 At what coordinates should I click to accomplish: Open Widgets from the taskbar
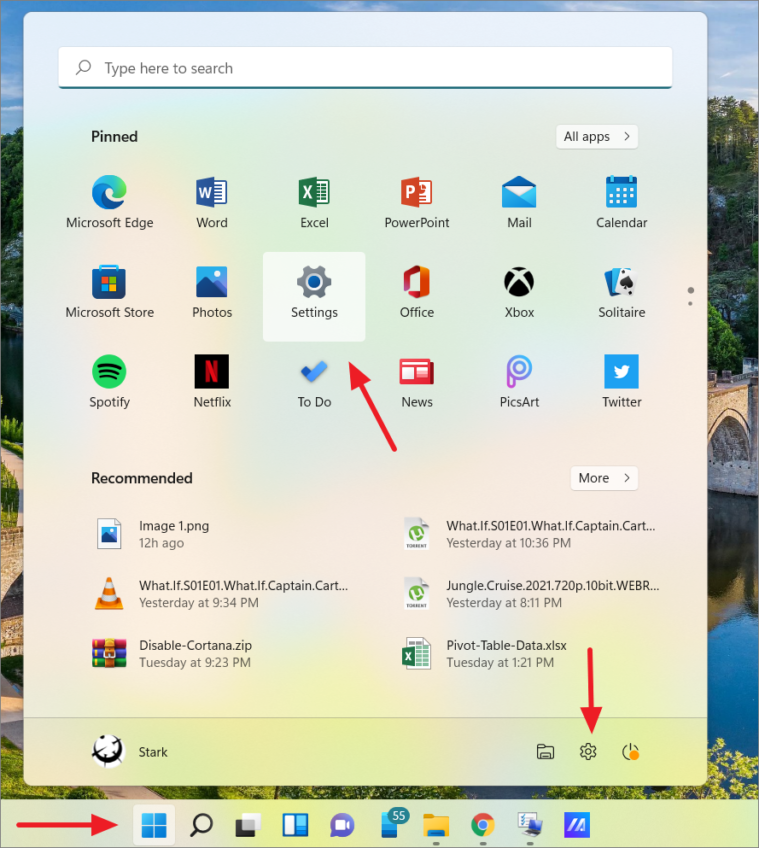[x=295, y=825]
